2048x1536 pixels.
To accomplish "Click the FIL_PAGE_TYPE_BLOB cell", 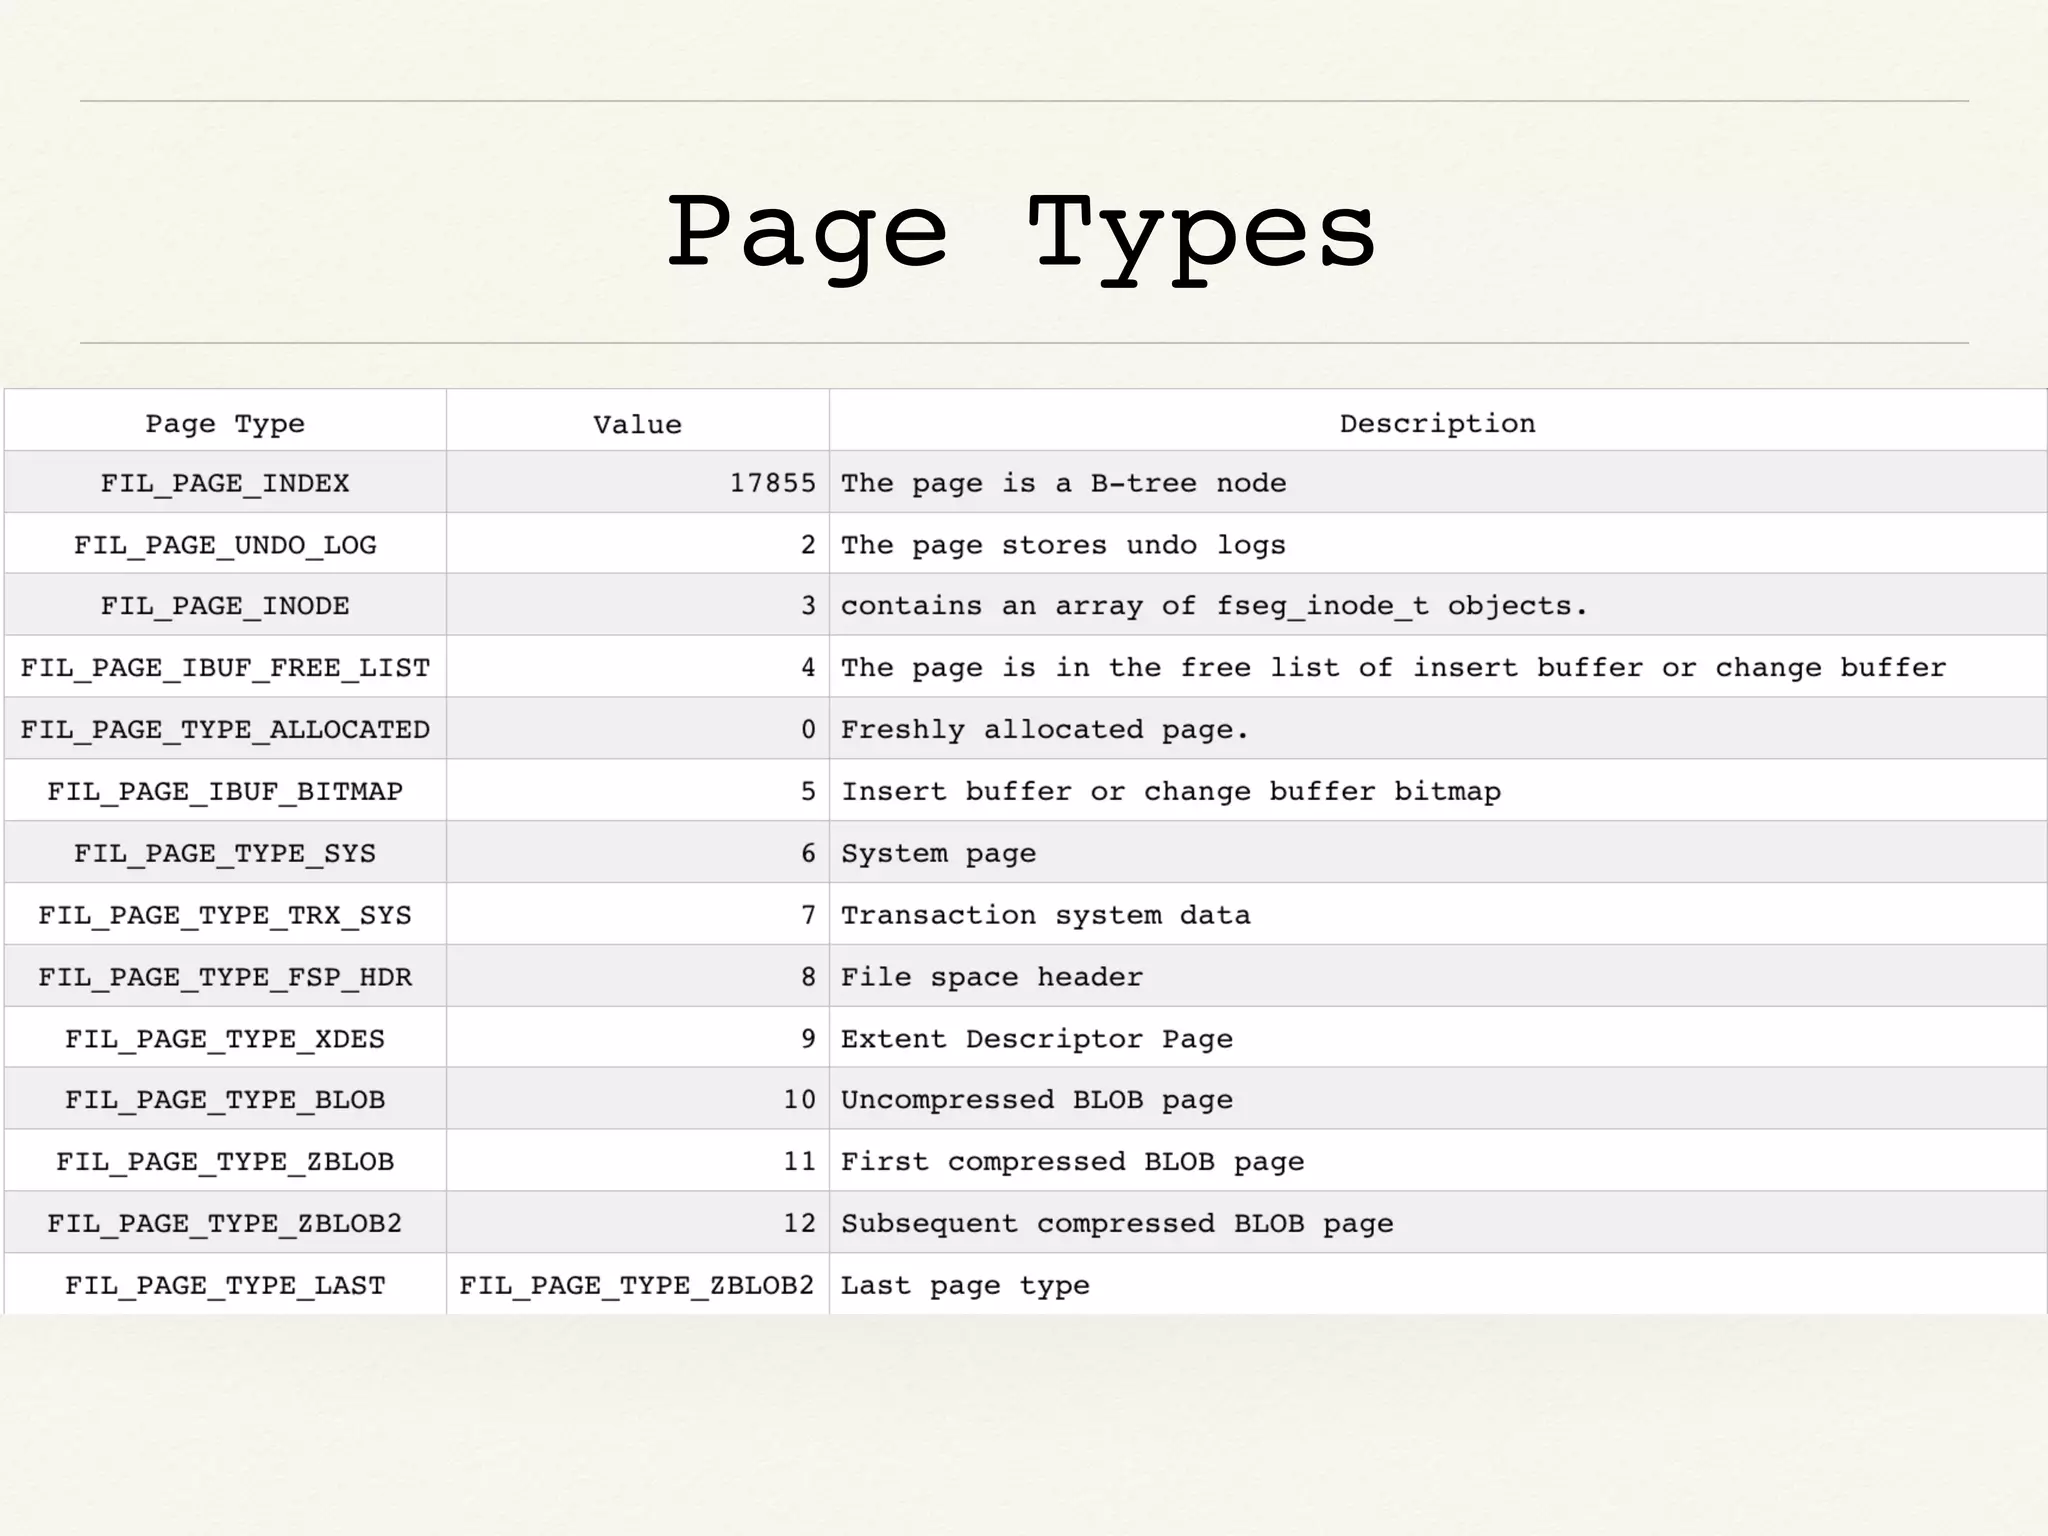I will click(x=225, y=1100).
